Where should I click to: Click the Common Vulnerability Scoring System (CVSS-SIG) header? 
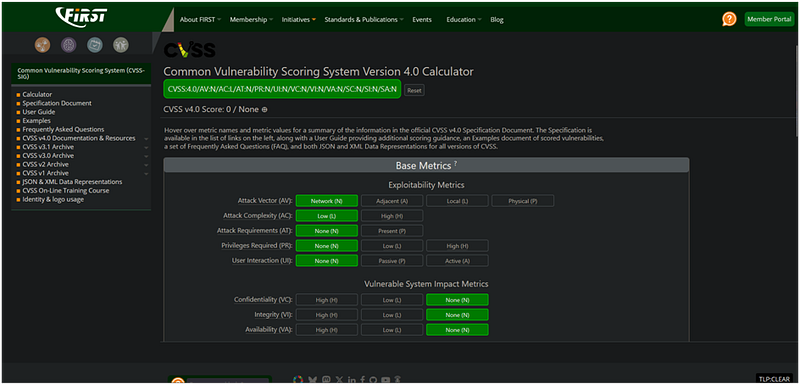(81, 73)
